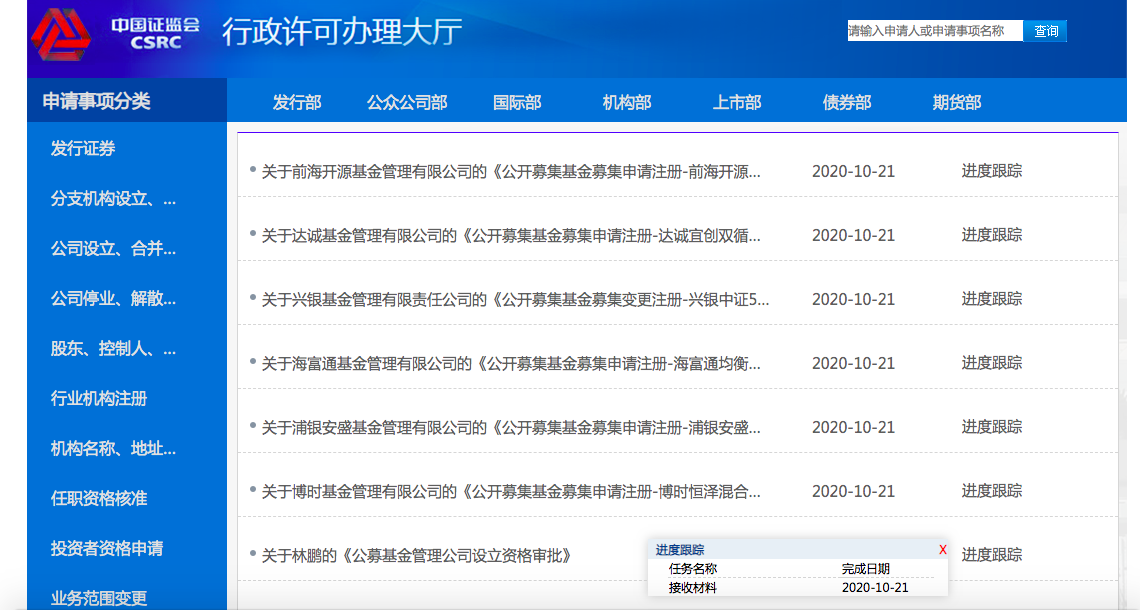Click the 进度跟踪 popup title
Image resolution: width=1140 pixels, height=610 pixels.
click(680, 550)
